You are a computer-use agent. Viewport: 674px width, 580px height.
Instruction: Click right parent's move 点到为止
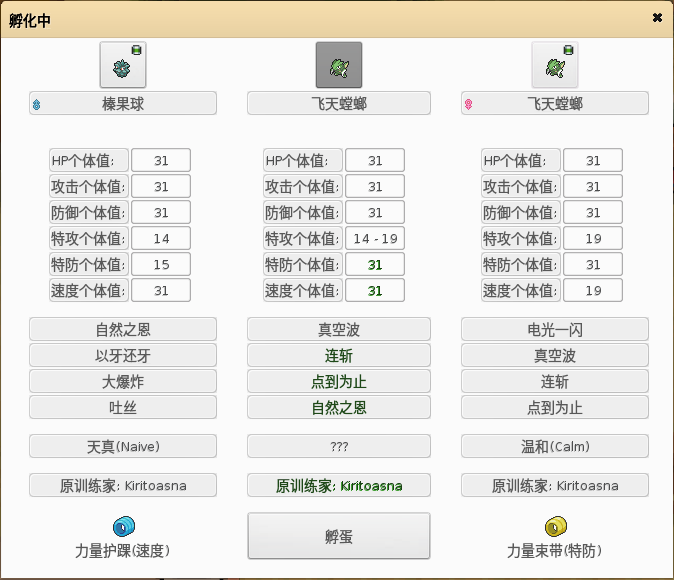point(555,407)
